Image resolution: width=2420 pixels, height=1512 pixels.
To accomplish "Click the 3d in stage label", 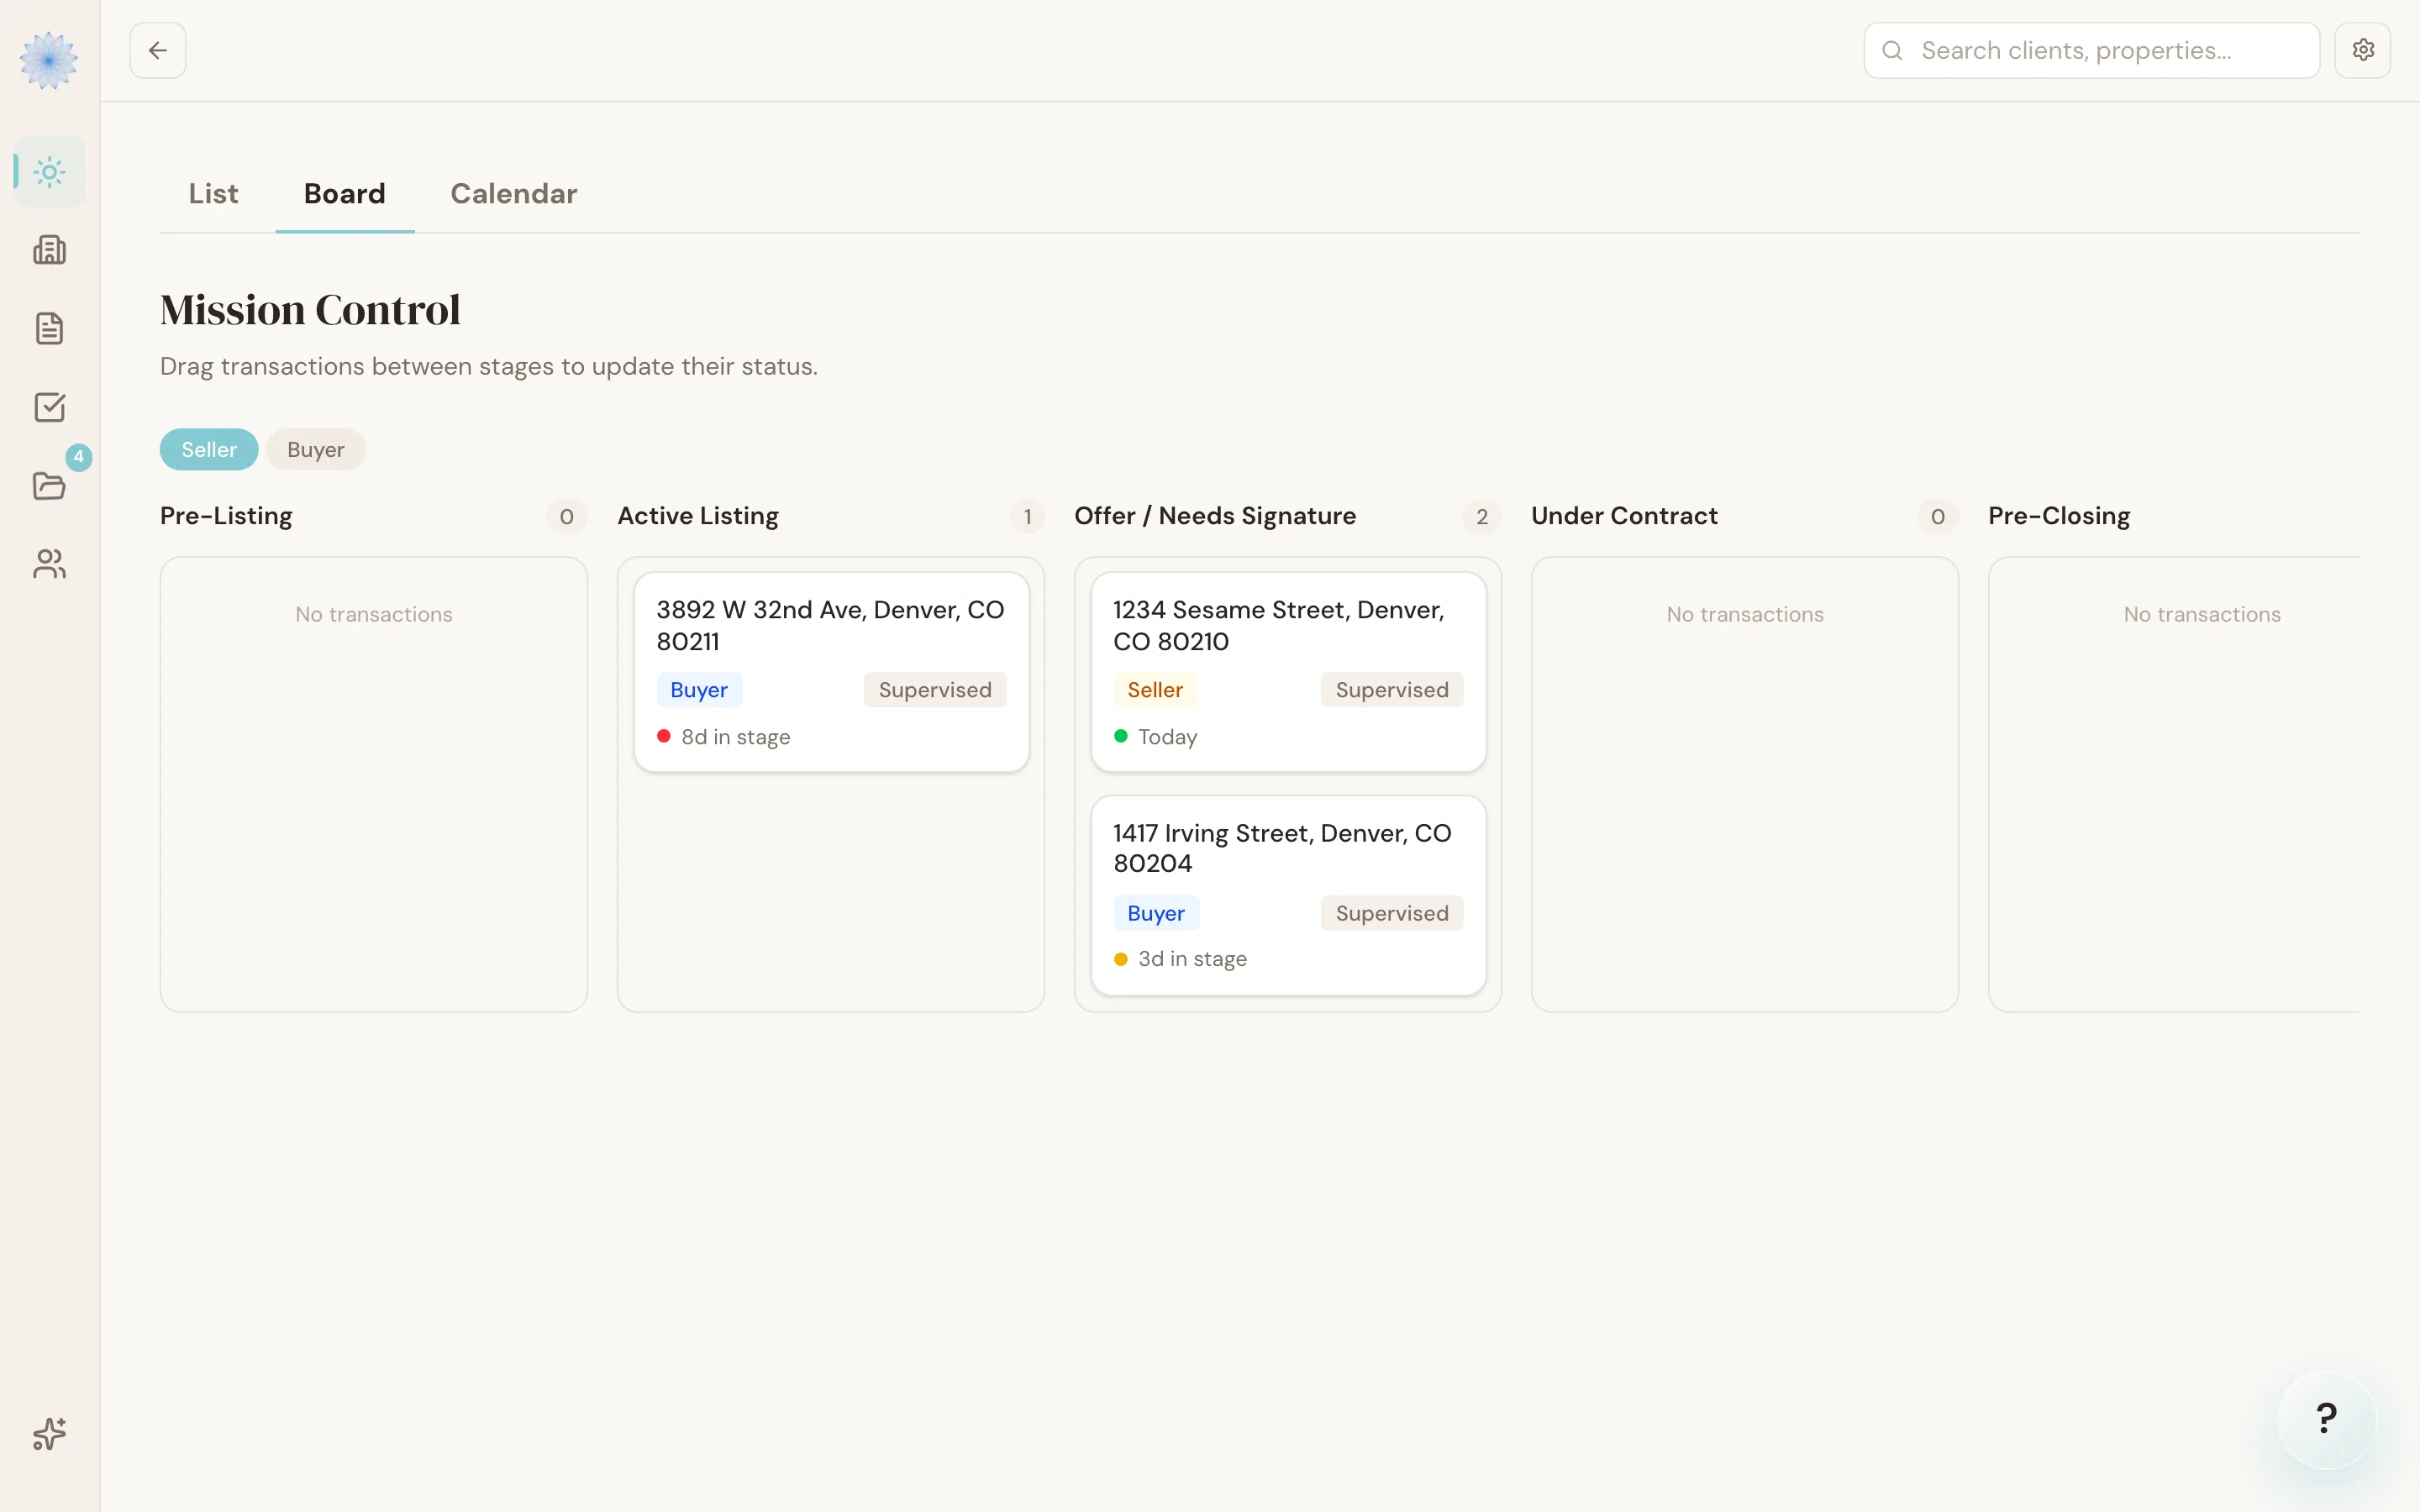I will (x=1193, y=959).
